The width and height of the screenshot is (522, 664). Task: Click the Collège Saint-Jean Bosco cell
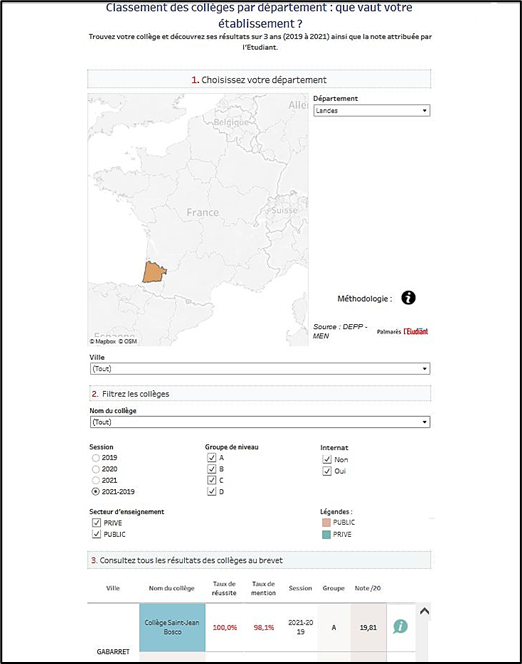(172, 627)
